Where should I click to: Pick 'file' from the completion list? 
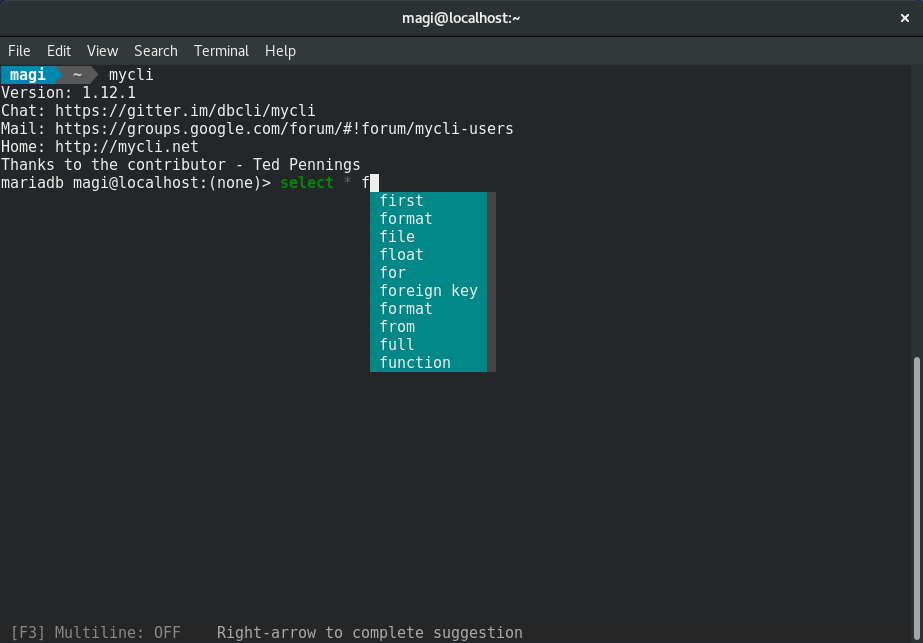(429, 237)
